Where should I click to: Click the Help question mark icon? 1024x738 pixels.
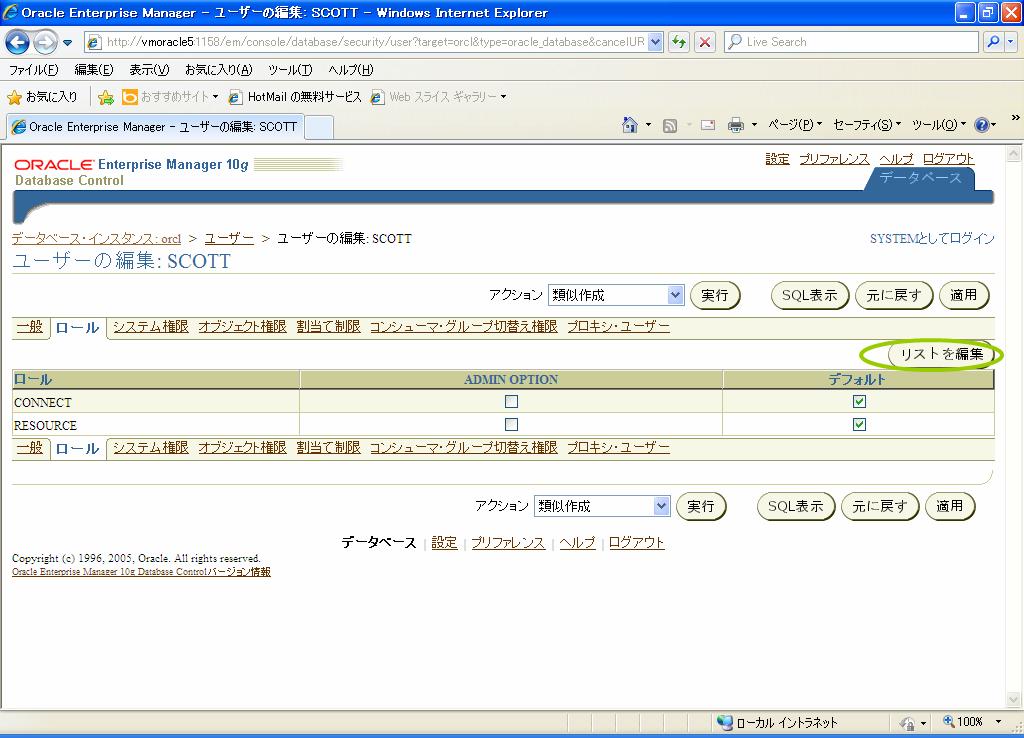[x=981, y=125]
